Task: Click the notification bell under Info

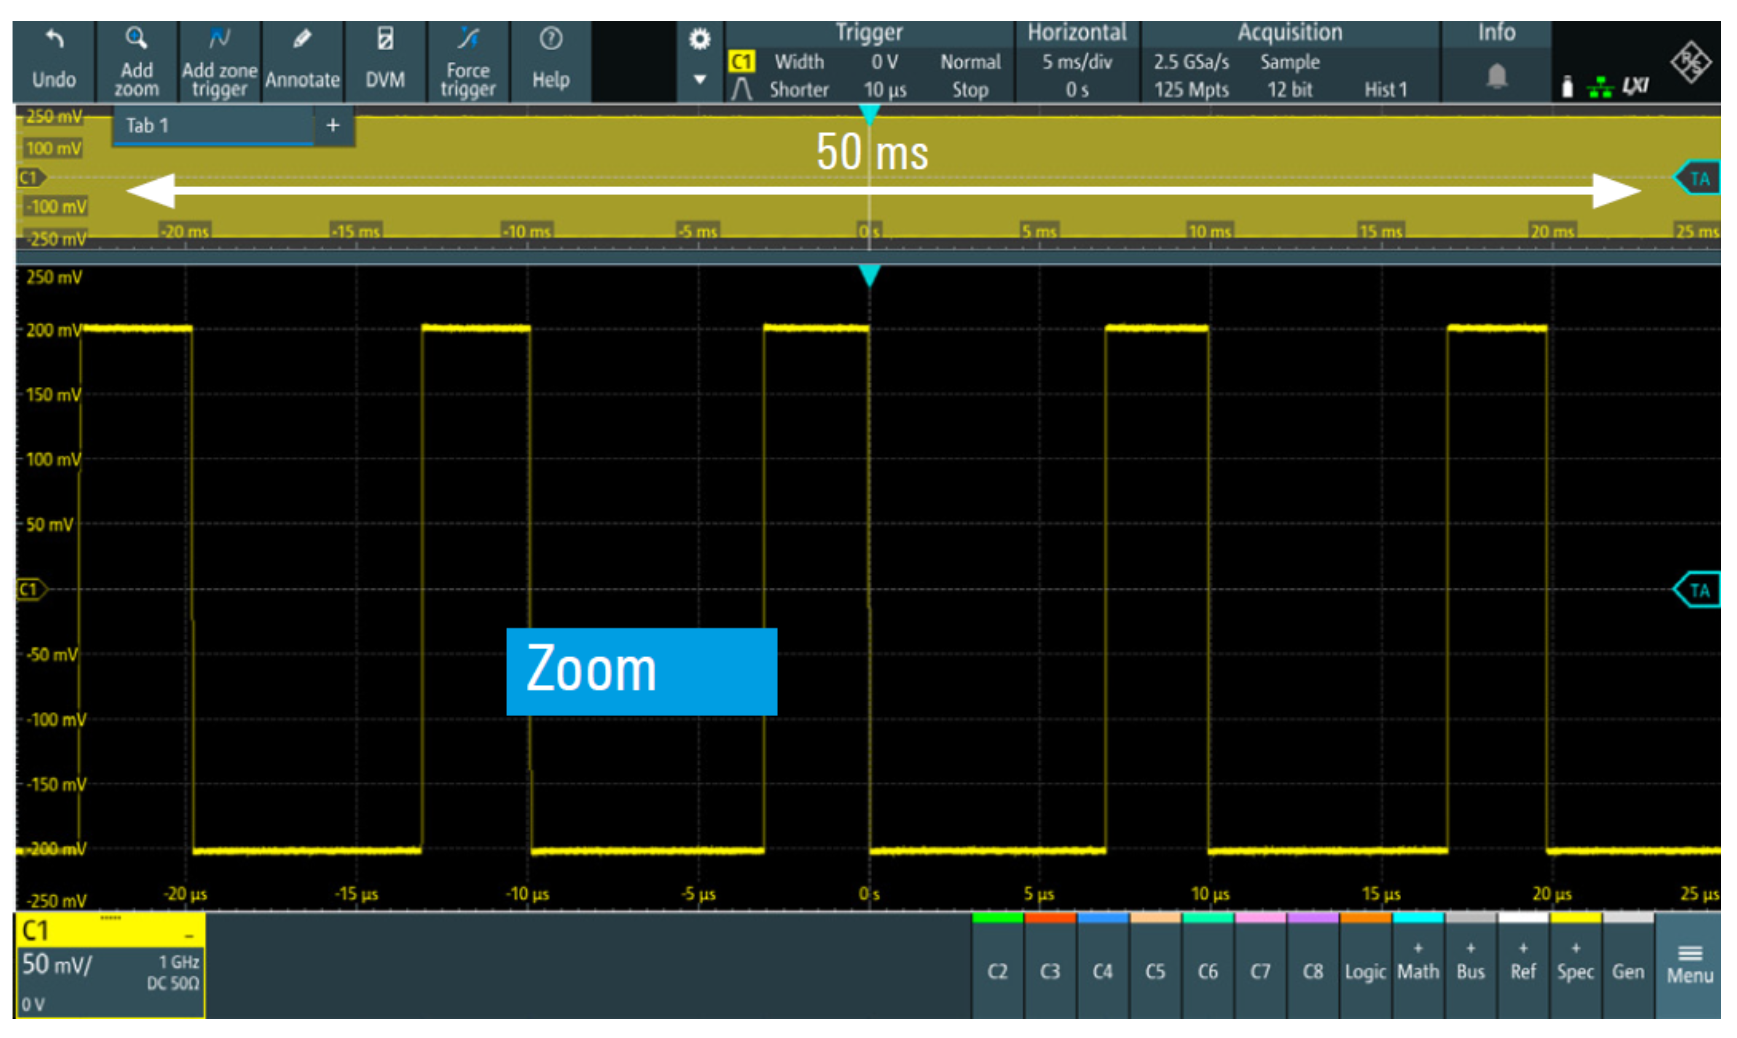Action: point(1496,77)
